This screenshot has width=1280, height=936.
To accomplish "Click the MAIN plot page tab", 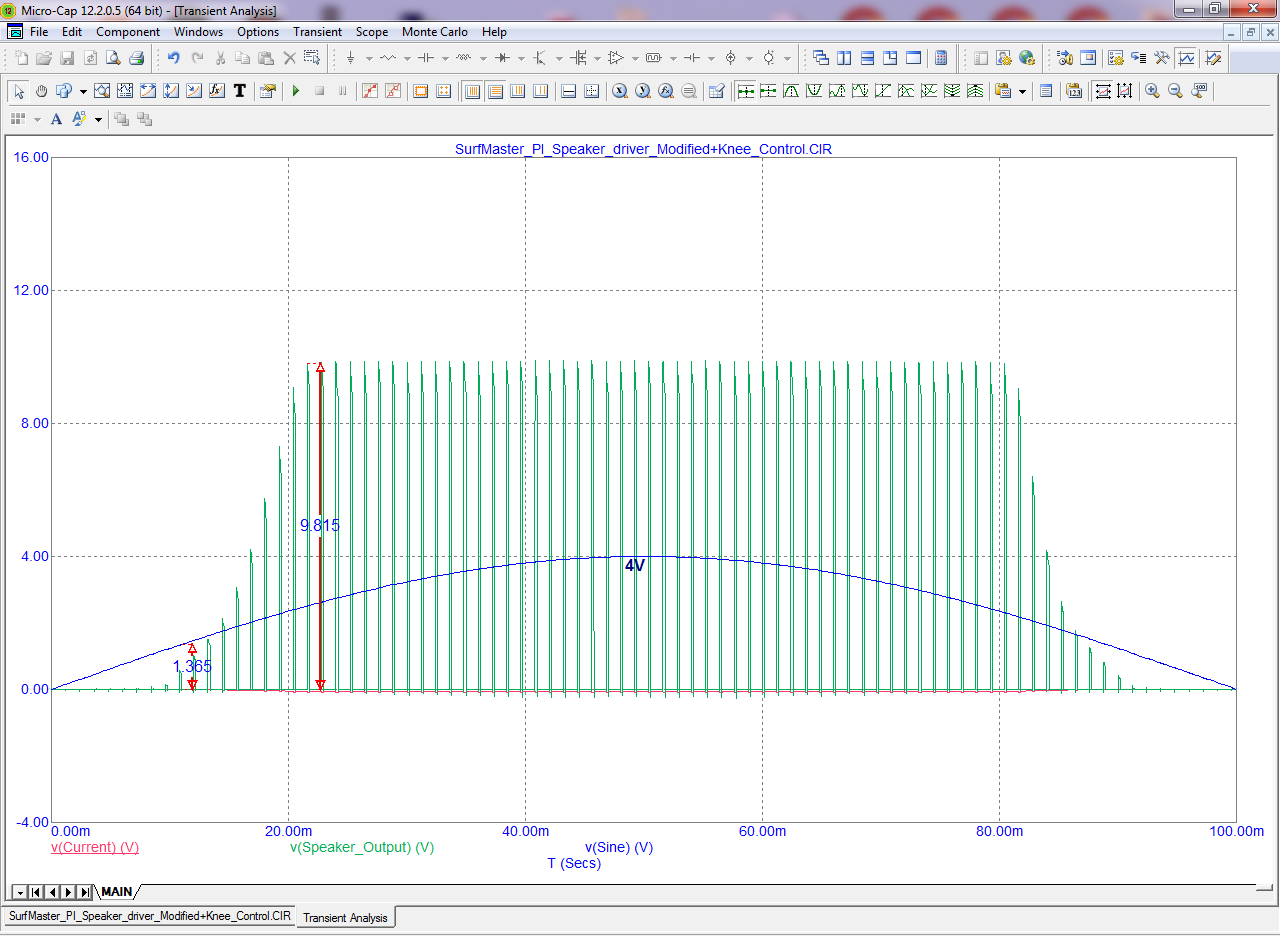I will pyautogui.click(x=117, y=891).
